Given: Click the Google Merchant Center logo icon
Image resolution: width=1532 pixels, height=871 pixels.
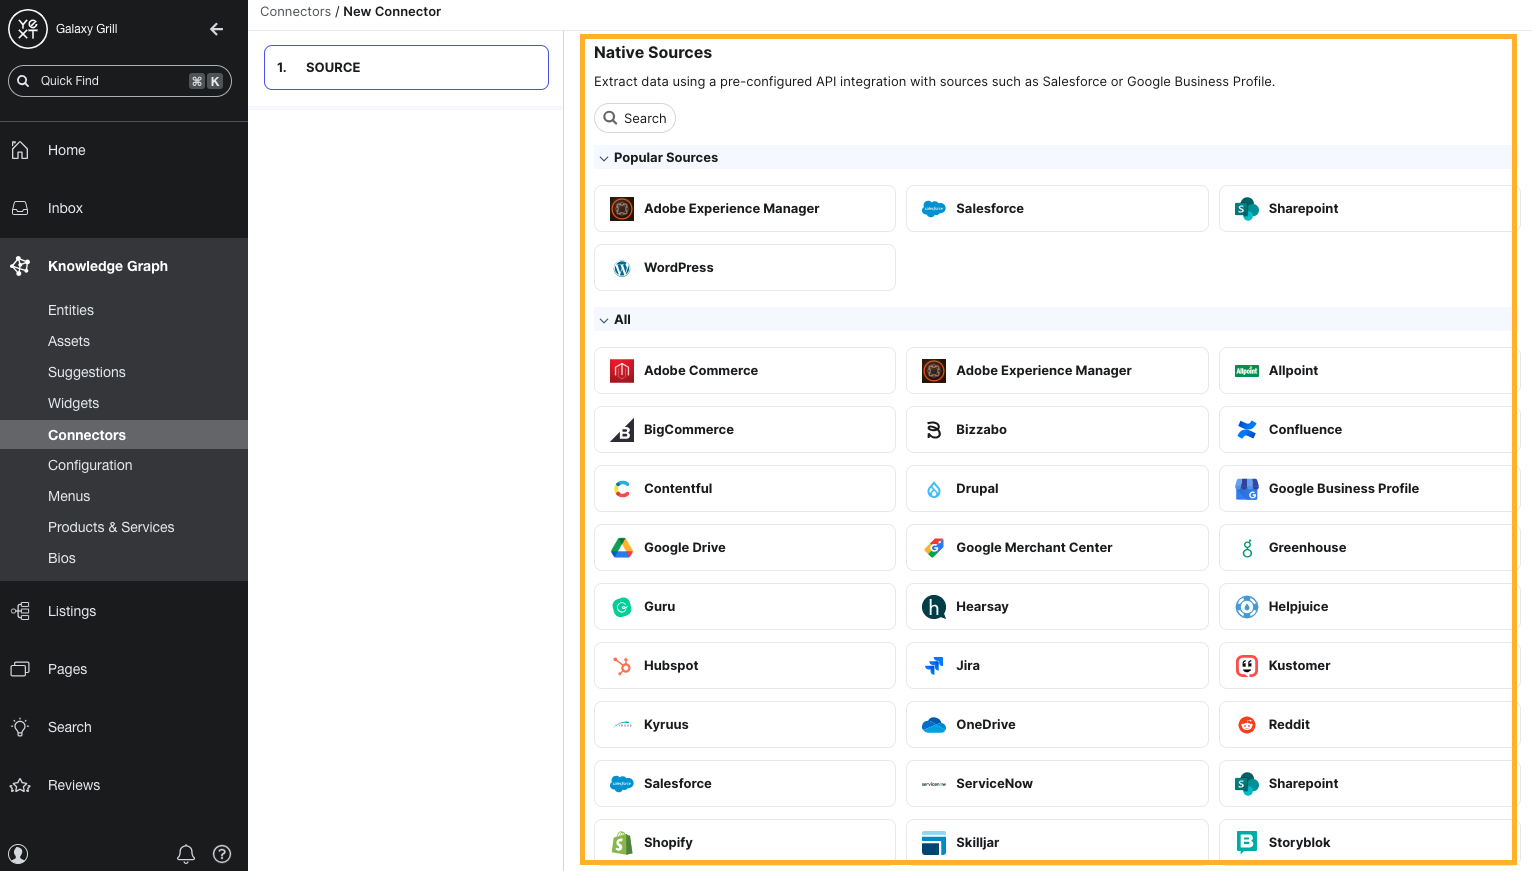Looking at the screenshot, I should point(934,547).
